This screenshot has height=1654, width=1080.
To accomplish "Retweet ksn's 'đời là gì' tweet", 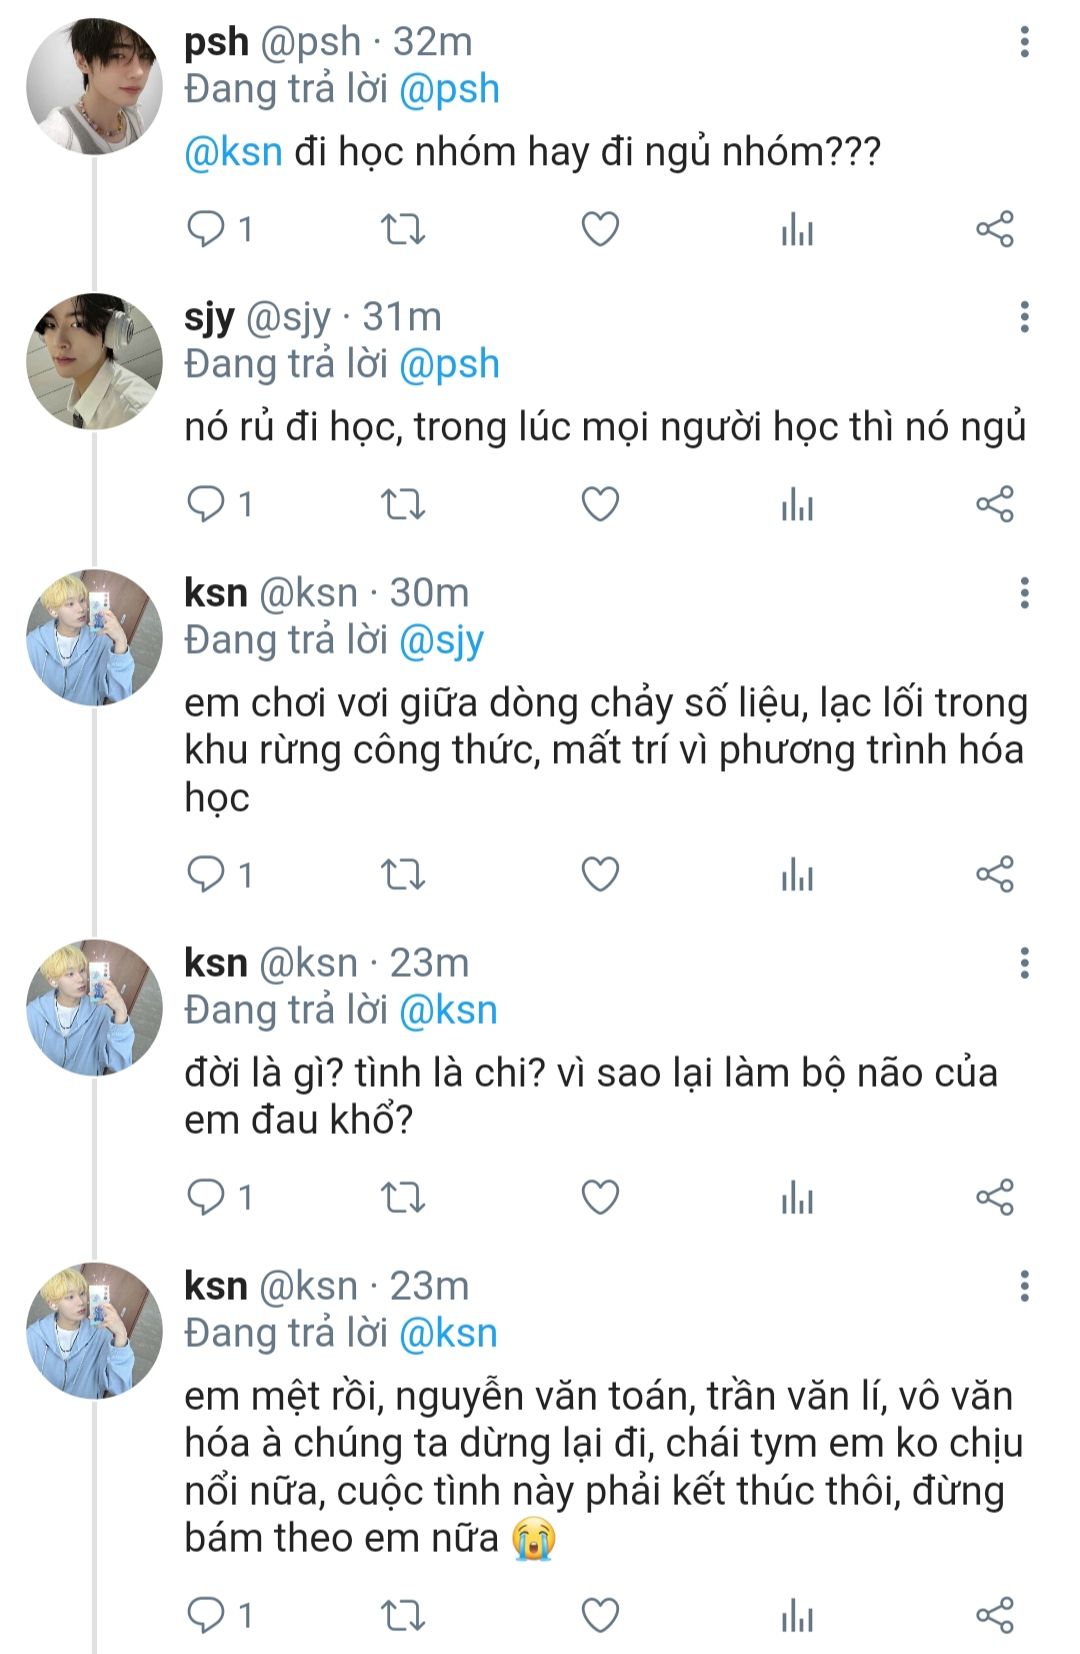I will coord(403,1197).
